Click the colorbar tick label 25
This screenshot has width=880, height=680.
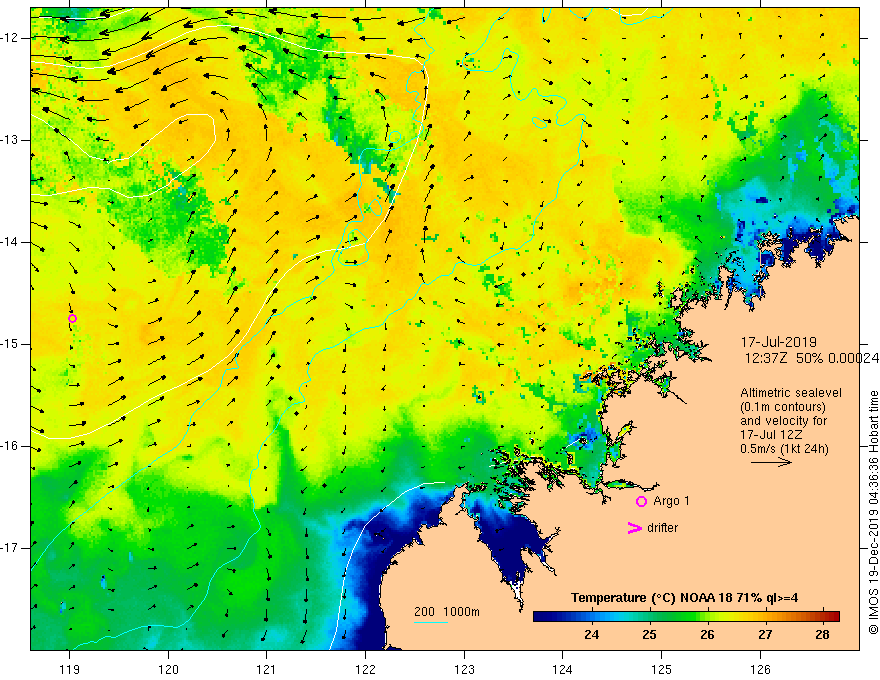[649, 635]
